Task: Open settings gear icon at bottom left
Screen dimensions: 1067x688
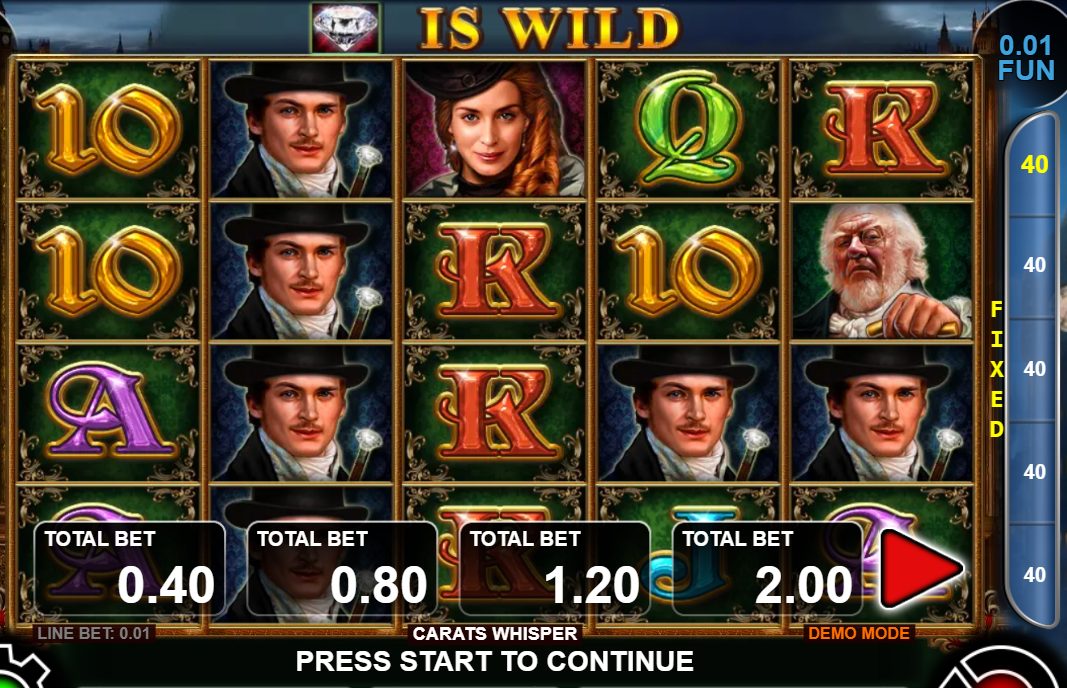Action: pos(20,670)
